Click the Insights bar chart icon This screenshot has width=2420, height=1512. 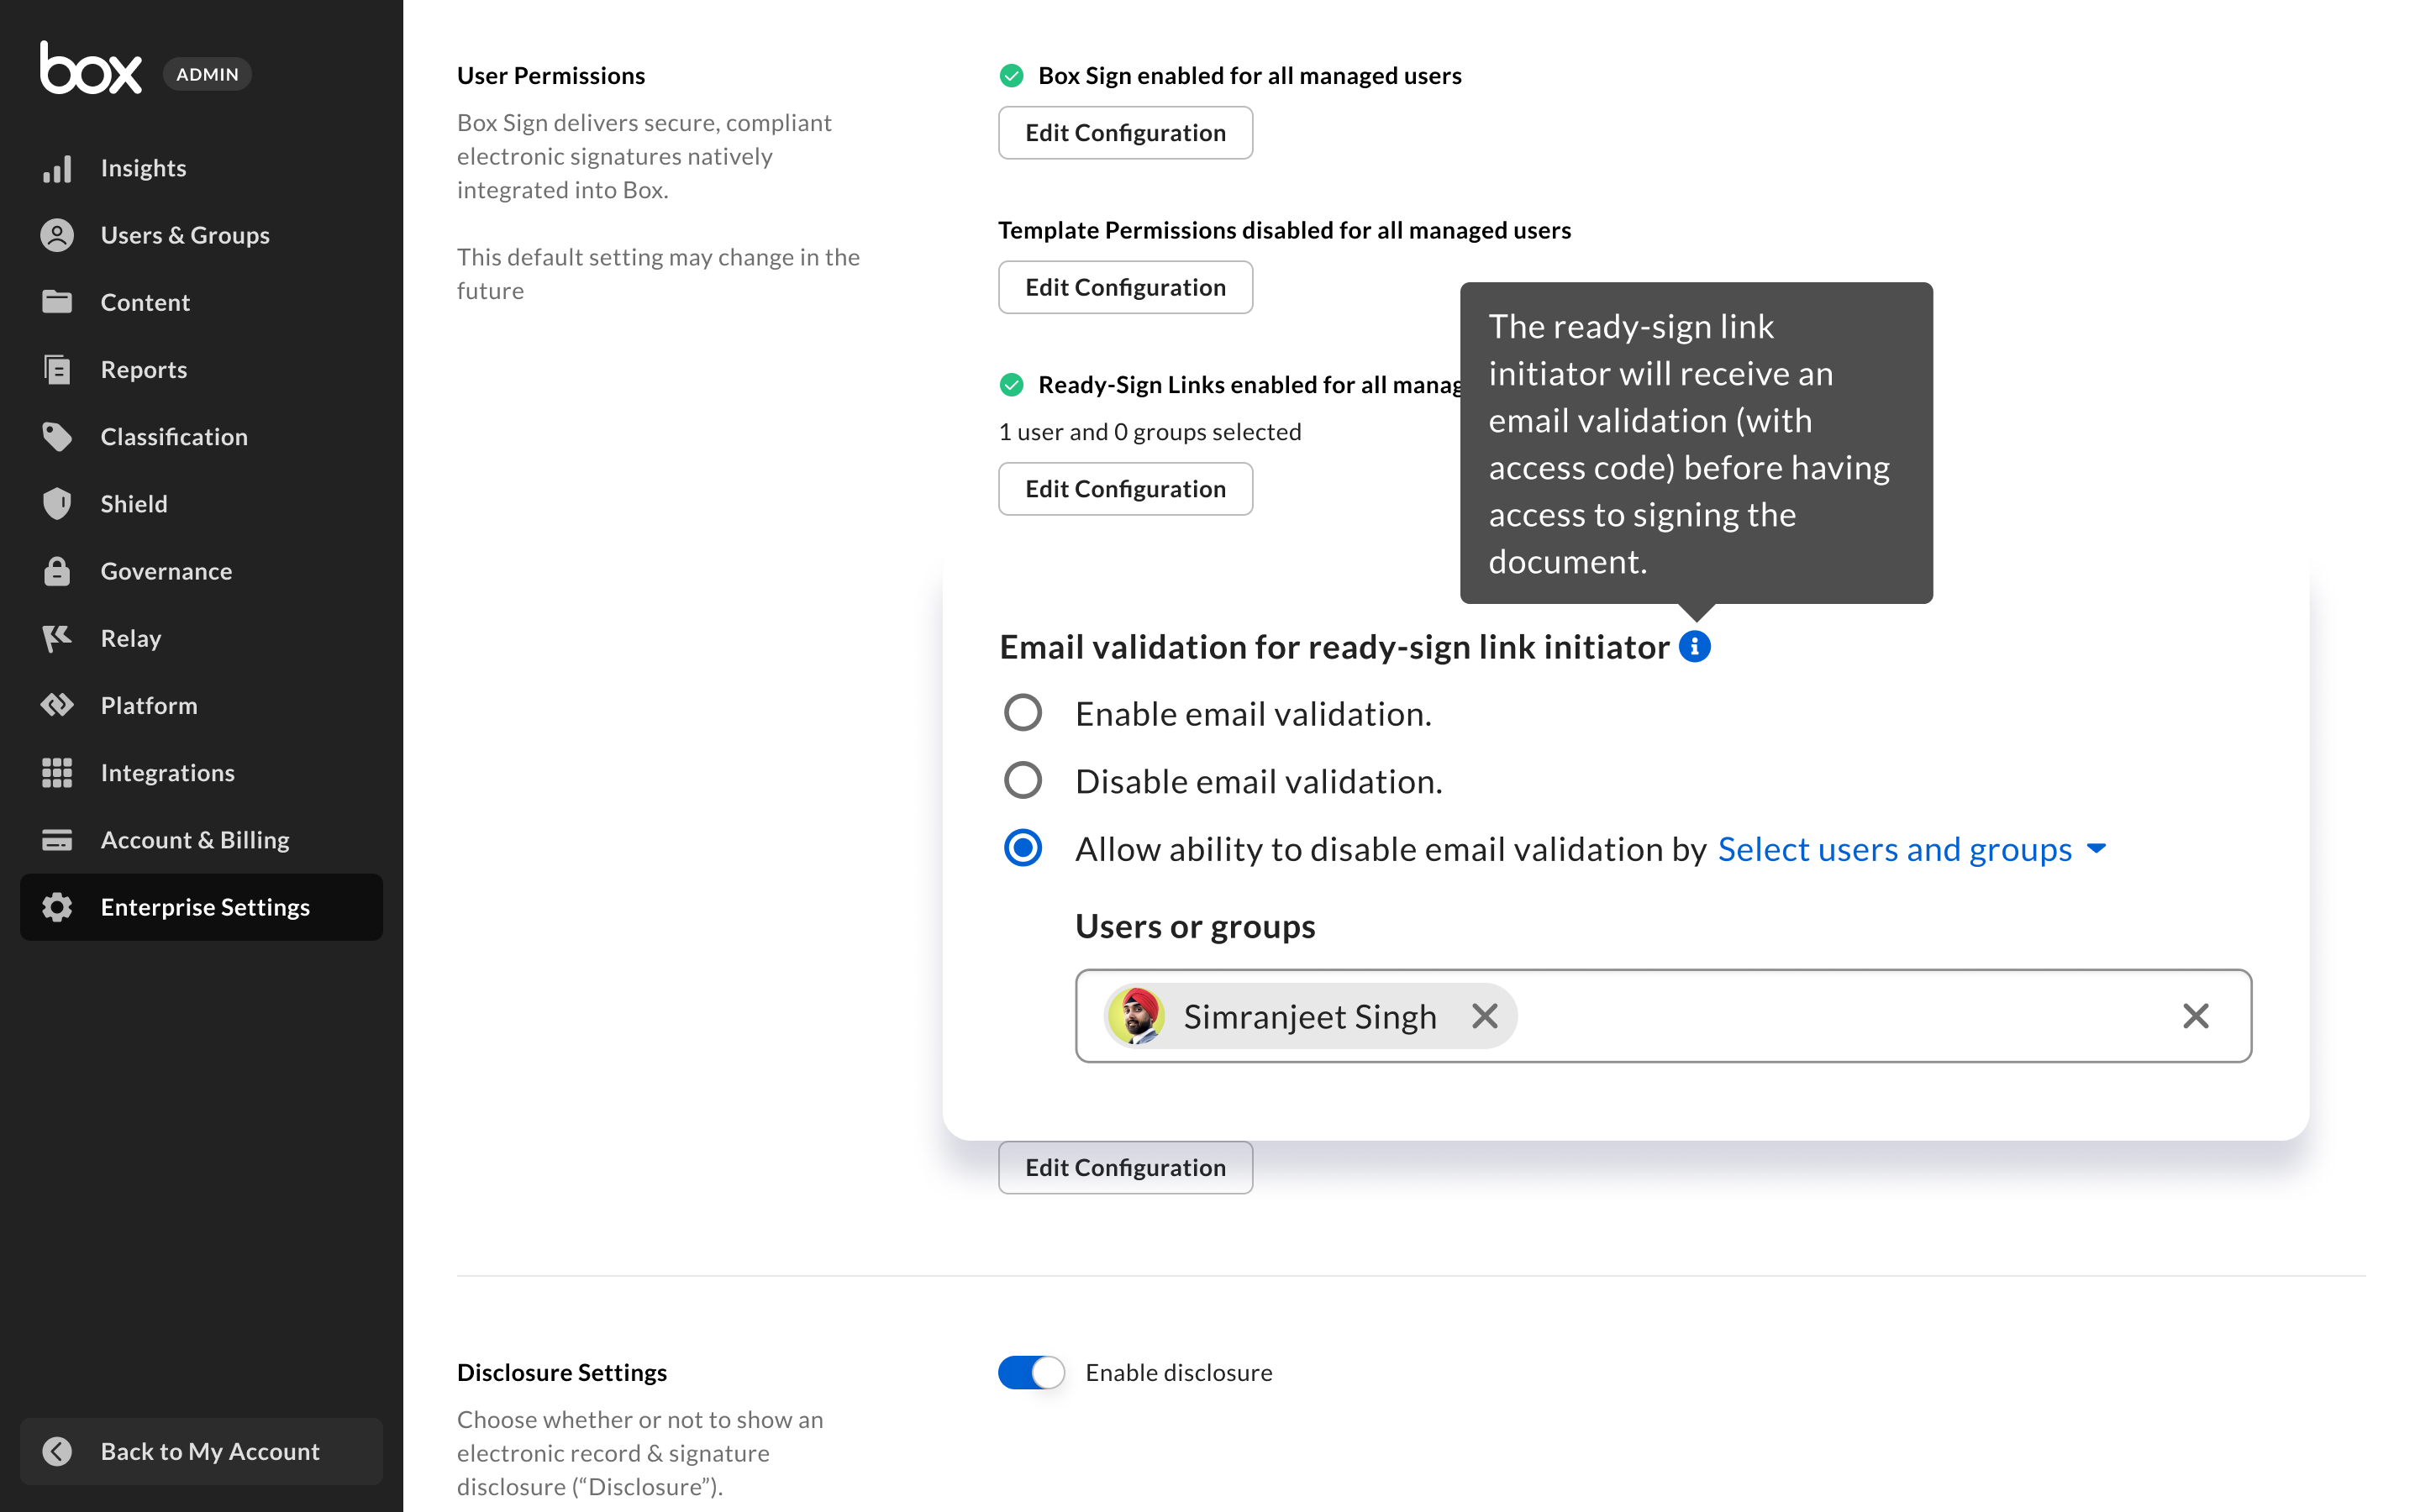pyautogui.click(x=57, y=168)
